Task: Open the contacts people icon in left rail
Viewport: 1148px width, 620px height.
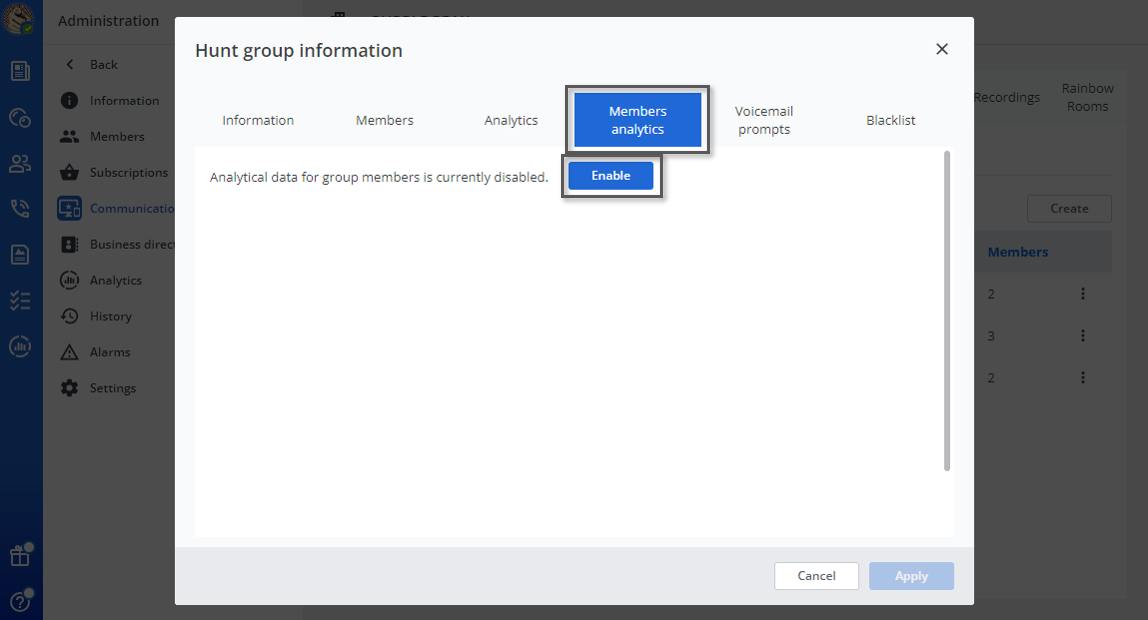Action: click(x=20, y=163)
